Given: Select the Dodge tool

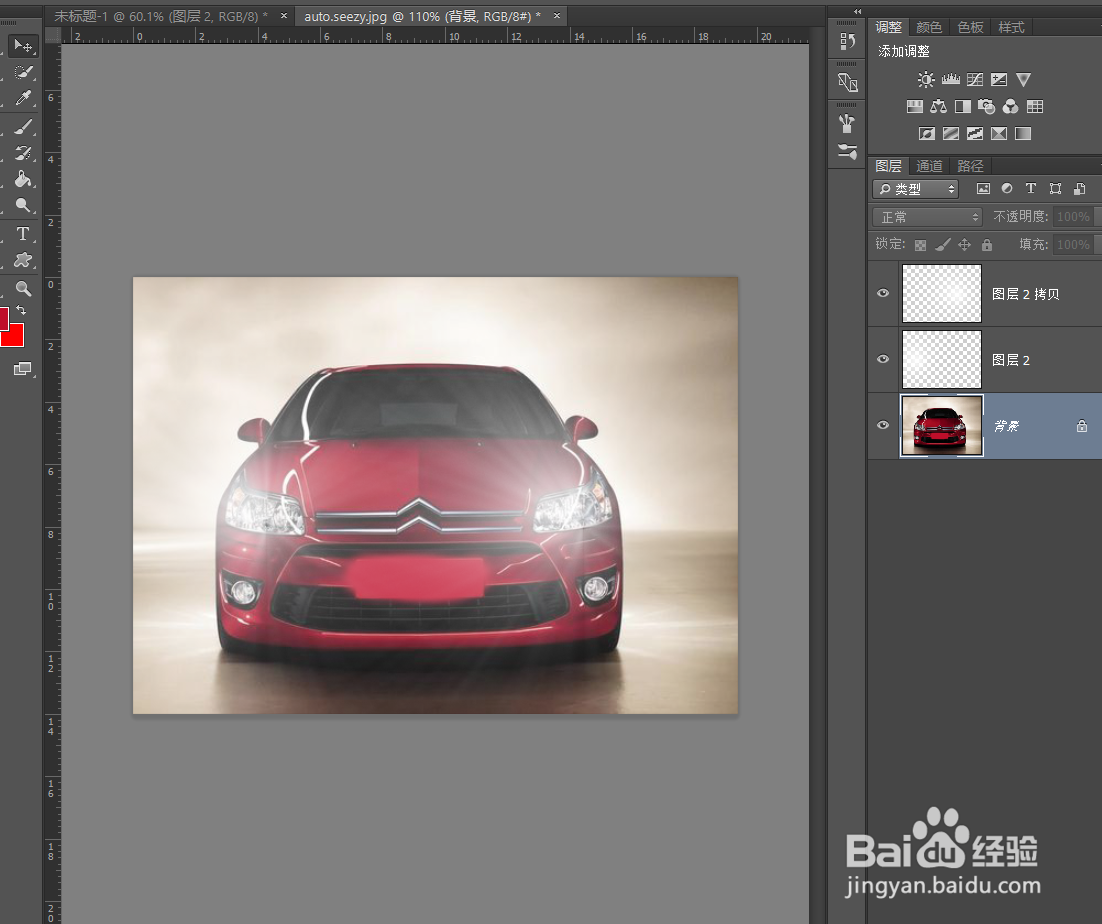Looking at the screenshot, I should 22,205.
